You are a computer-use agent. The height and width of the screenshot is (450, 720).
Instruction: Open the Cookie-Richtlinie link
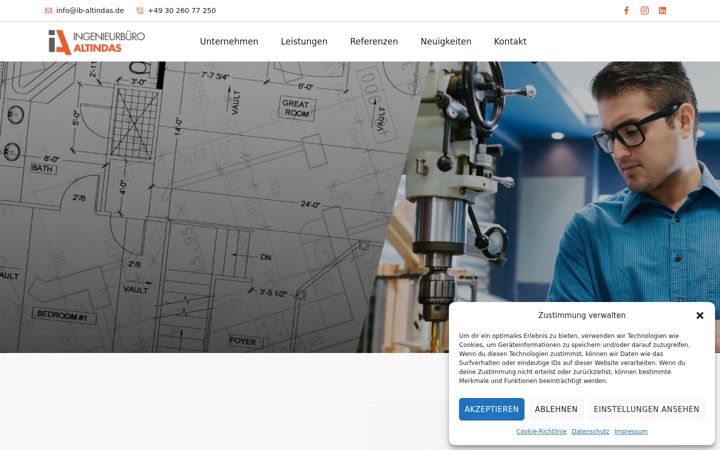pyautogui.click(x=541, y=432)
